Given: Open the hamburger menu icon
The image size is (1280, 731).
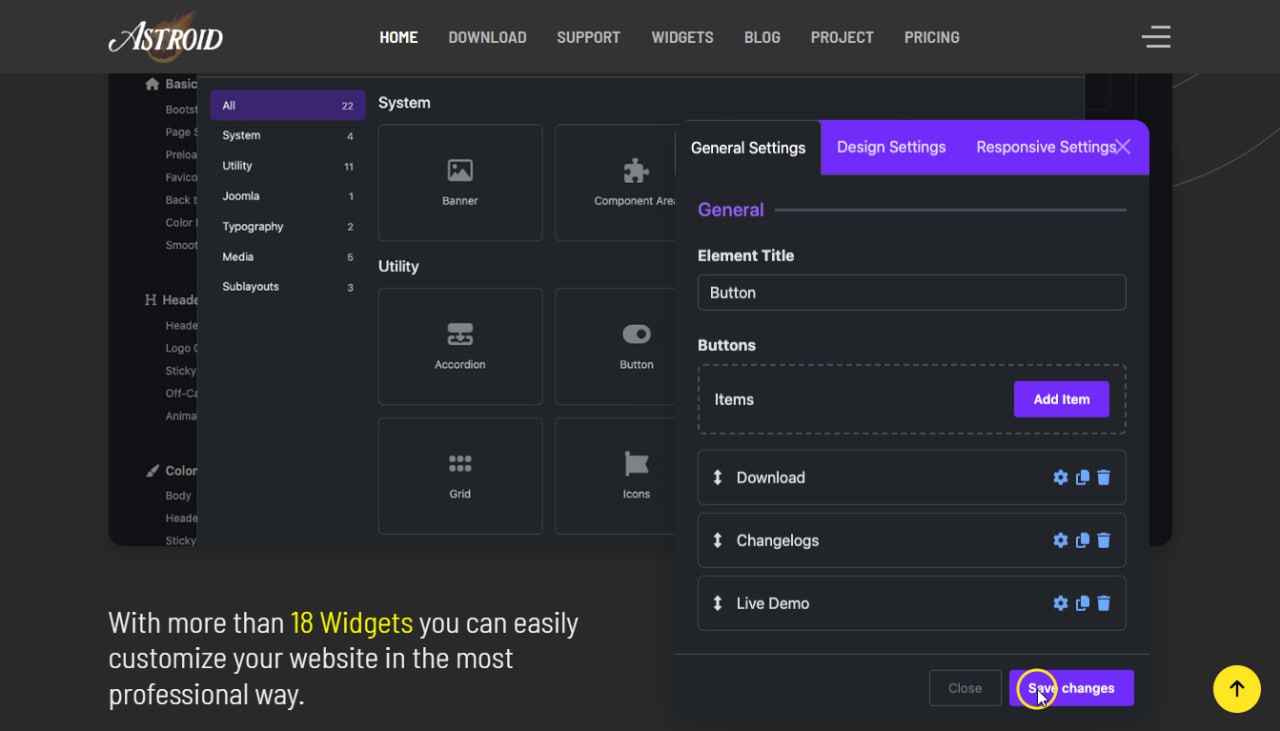Looking at the screenshot, I should [x=1156, y=37].
